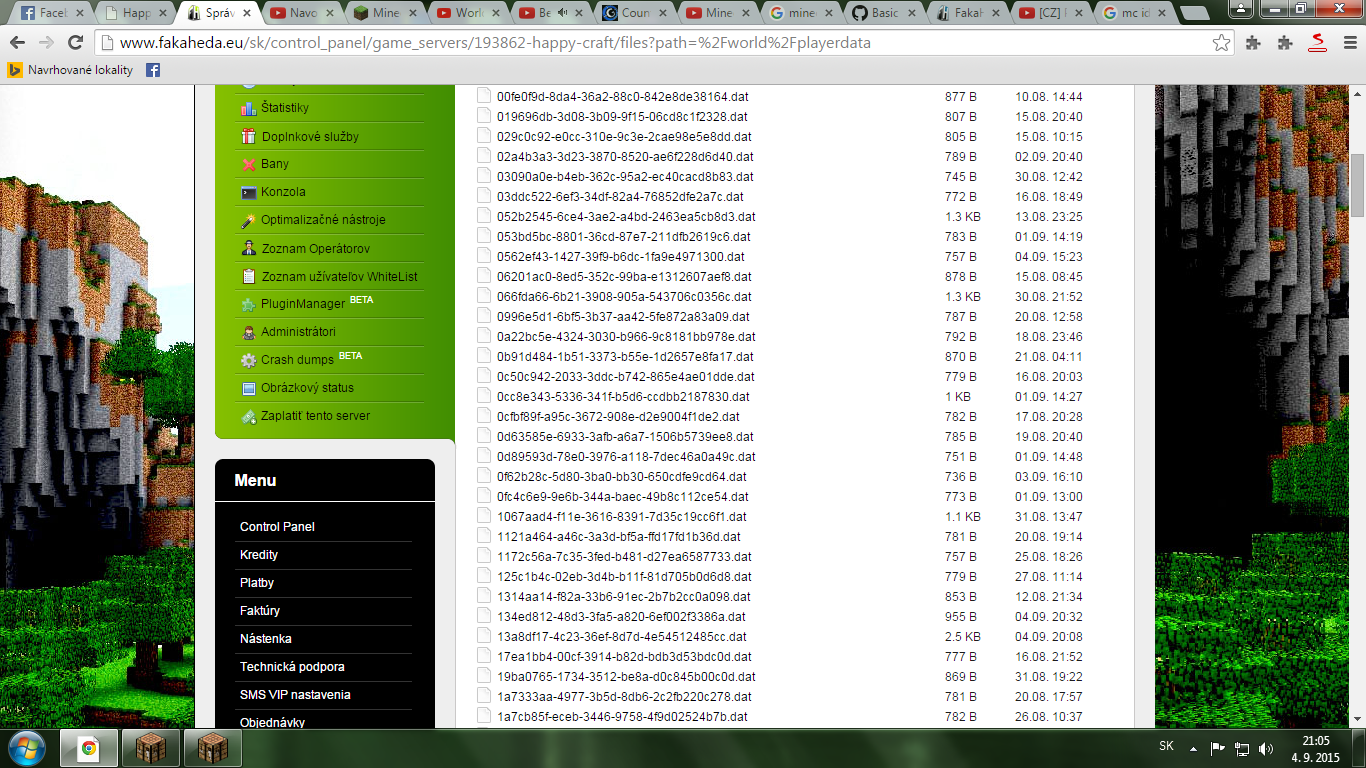Switch to the GitHub 'Basic' browser tab
Viewport: 1366px width, 768px height.
[x=885, y=14]
